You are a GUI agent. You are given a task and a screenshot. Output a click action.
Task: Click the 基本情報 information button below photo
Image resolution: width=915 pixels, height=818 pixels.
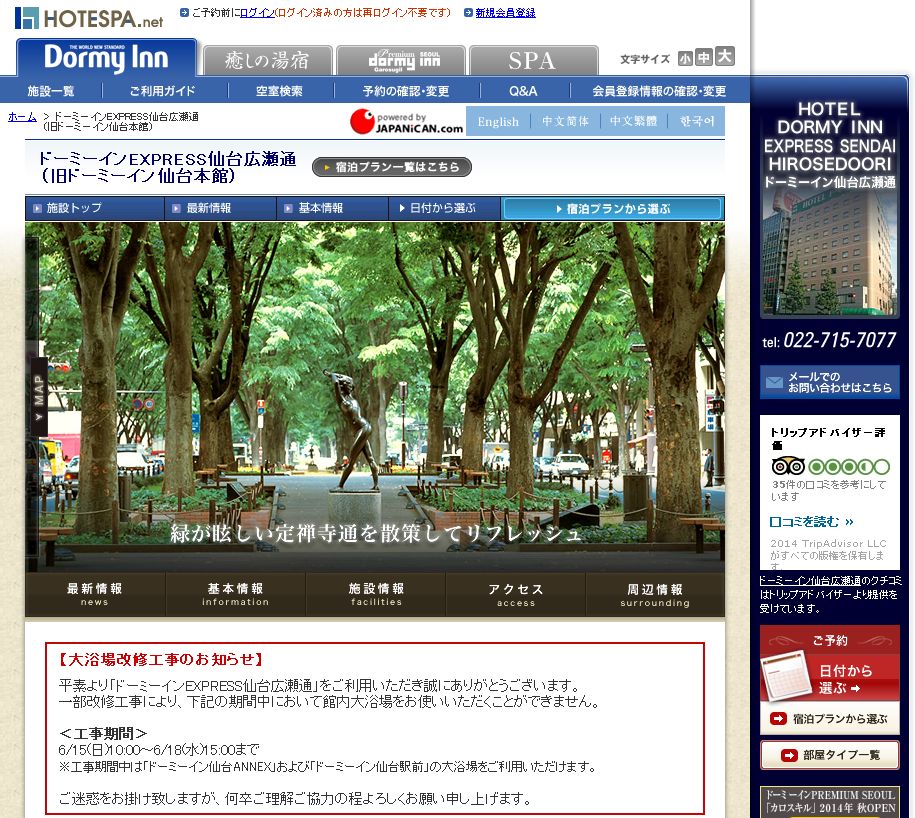tap(236, 595)
